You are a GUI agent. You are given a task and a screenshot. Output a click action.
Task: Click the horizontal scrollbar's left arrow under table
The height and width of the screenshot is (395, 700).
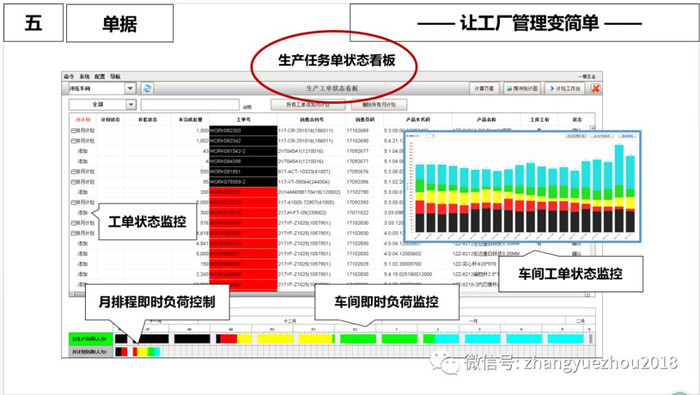click(71, 294)
